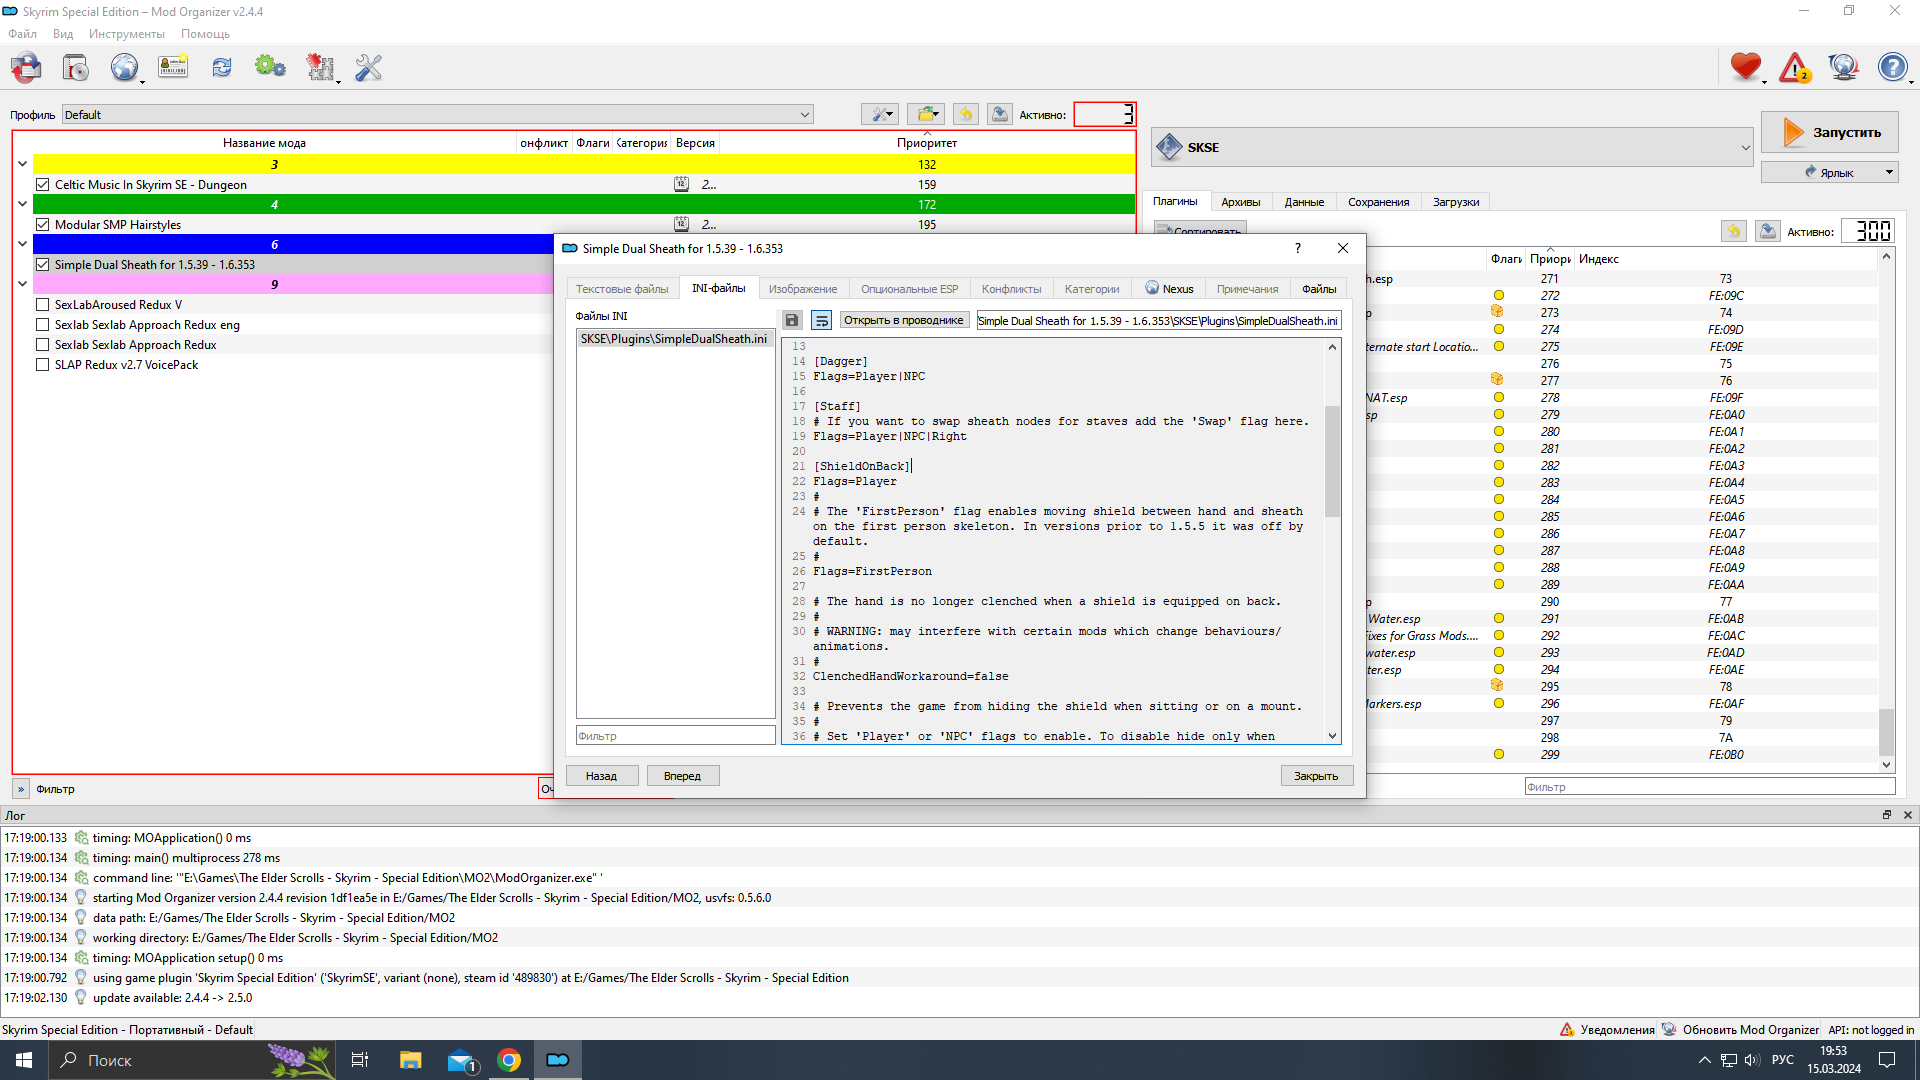Uncheck Celtic Music In Skyrim SE mod
Screen dimensions: 1920x1080
43,185
